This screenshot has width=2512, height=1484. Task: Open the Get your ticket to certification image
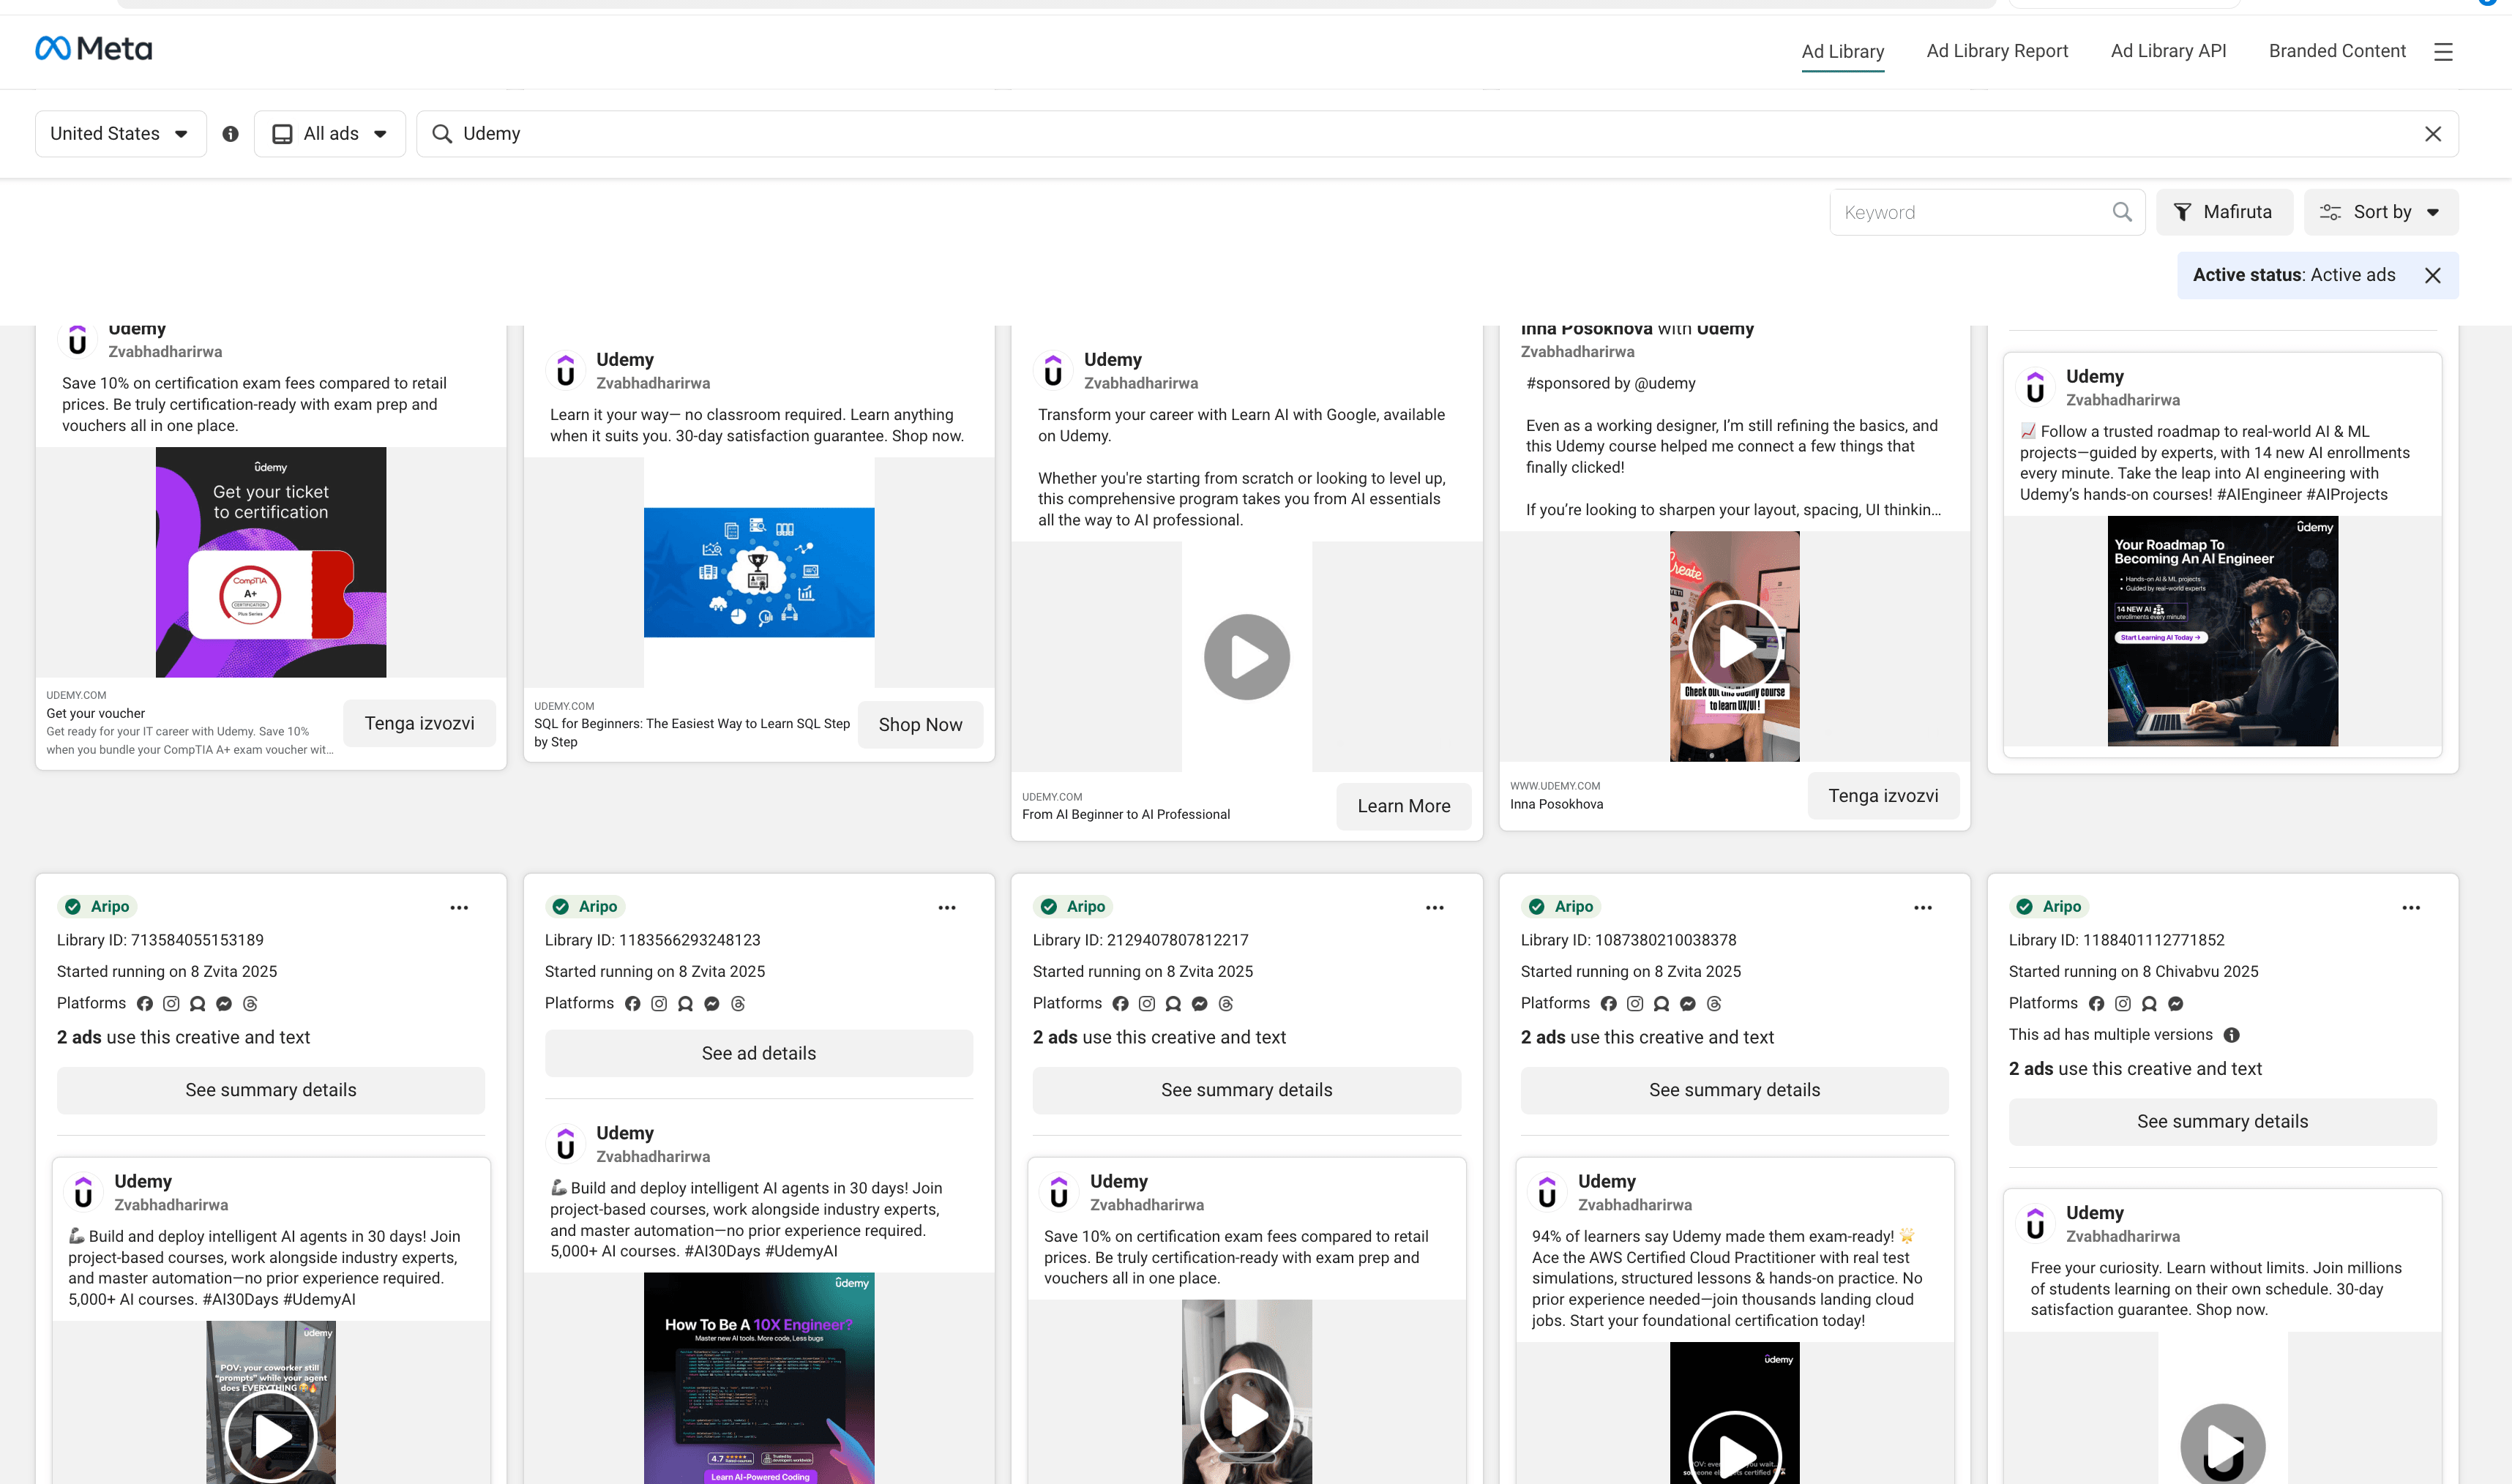pos(270,562)
